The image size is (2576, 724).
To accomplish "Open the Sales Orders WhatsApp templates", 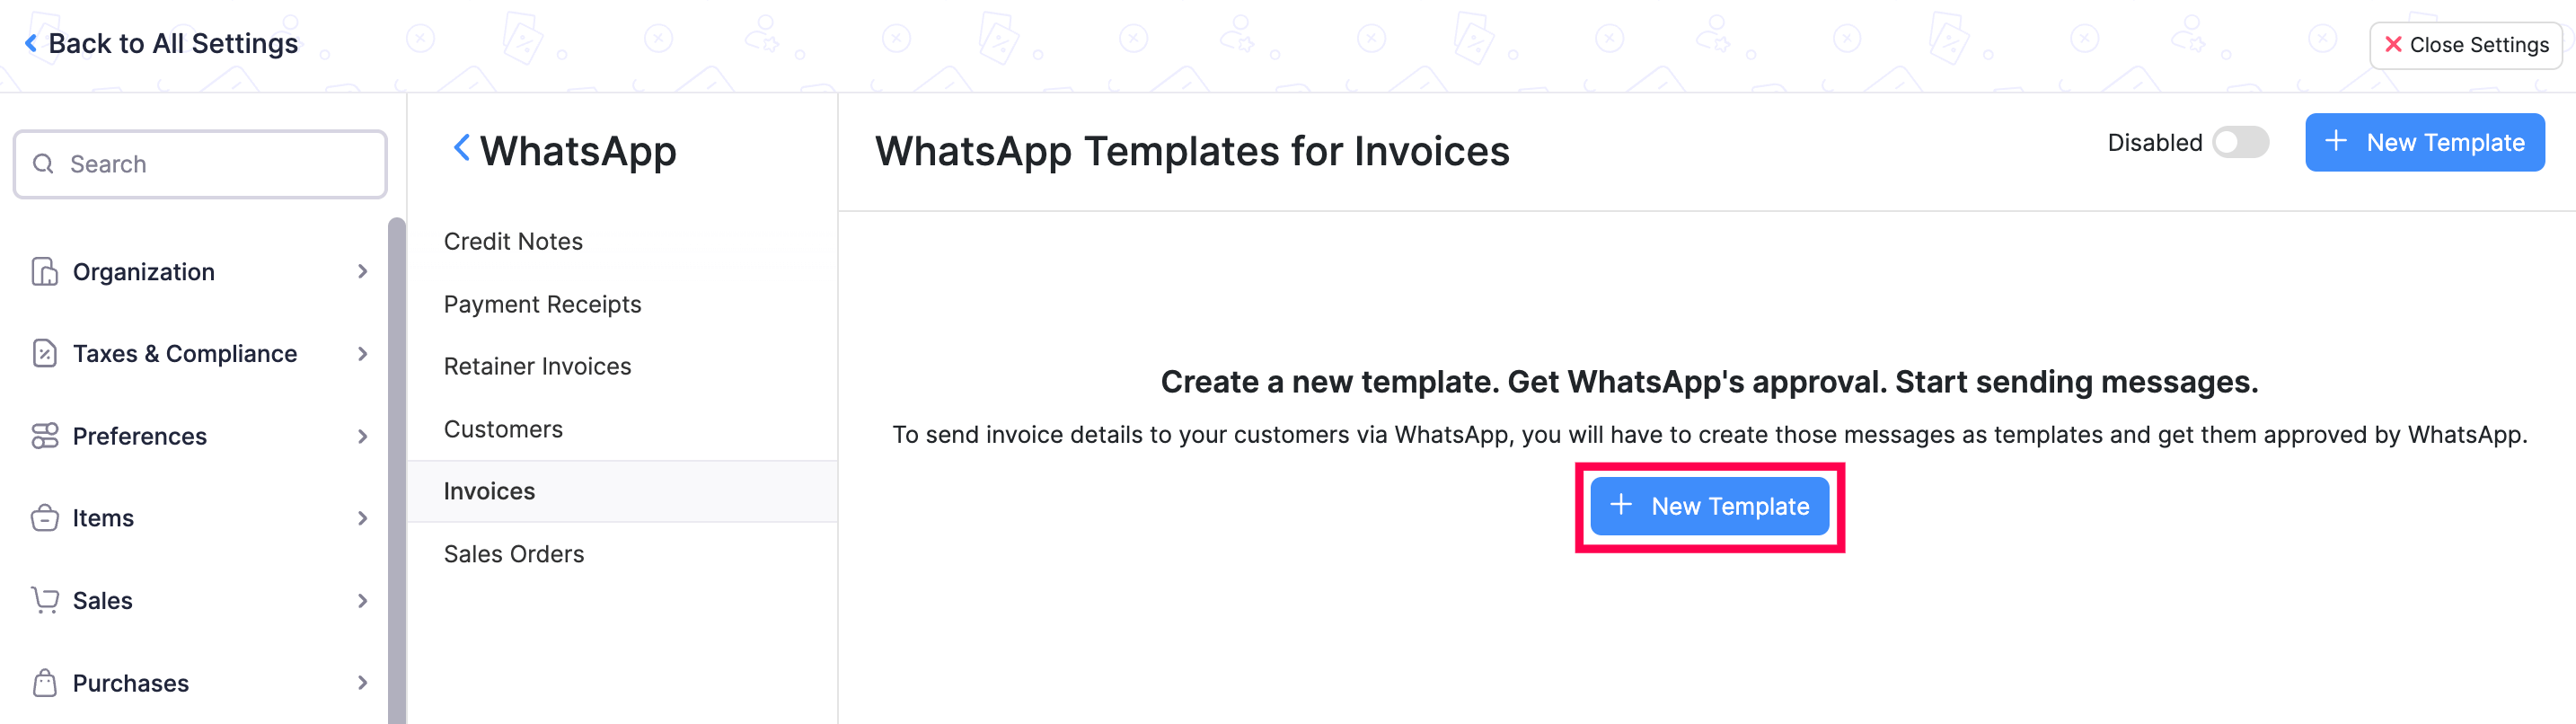I will point(514,553).
